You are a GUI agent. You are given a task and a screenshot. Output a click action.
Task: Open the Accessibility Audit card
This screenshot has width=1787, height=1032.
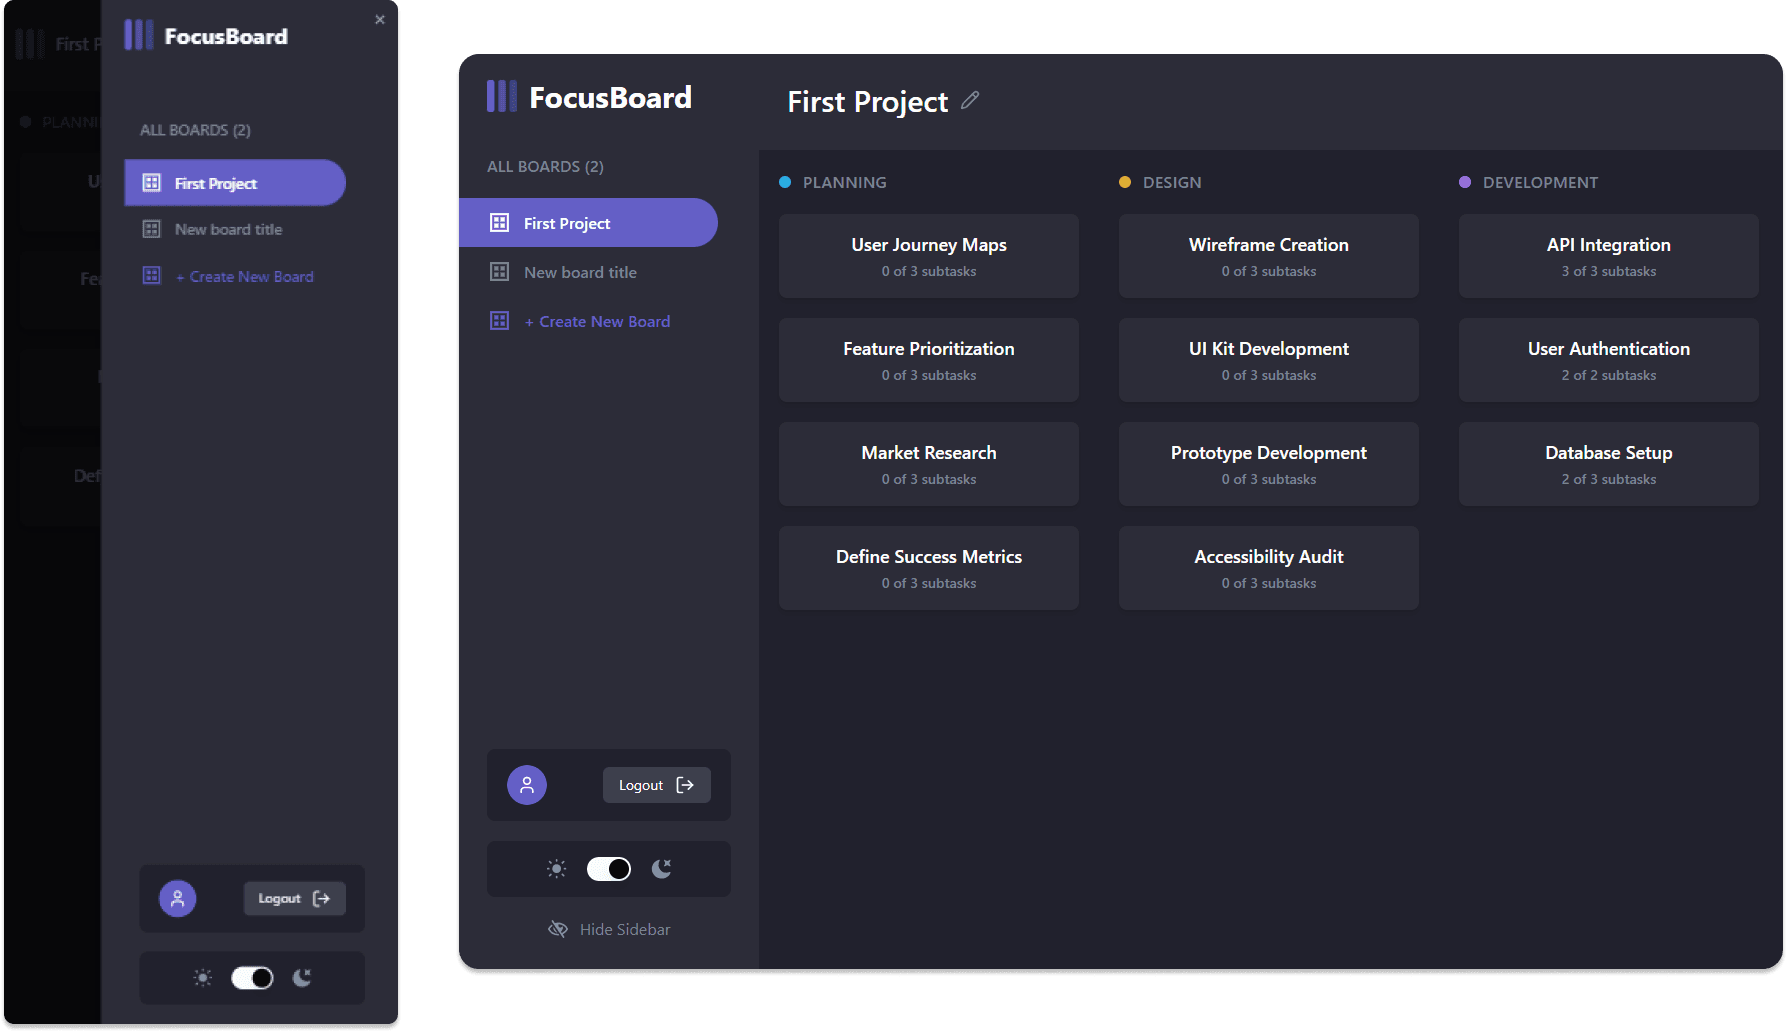(1269, 568)
